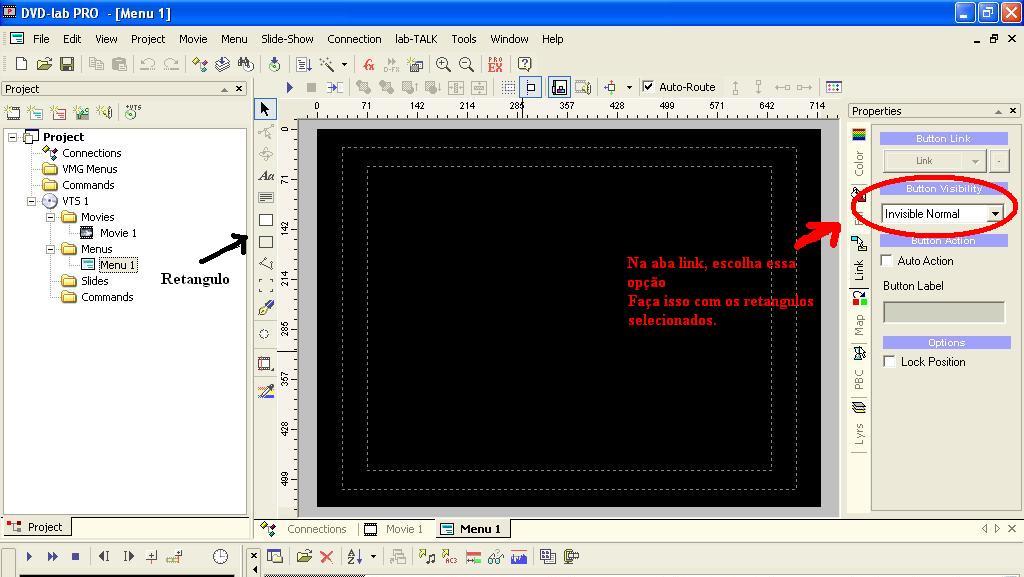Image resolution: width=1024 pixels, height=577 pixels.
Task: Open the lab-TALK menu
Action: [416, 39]
